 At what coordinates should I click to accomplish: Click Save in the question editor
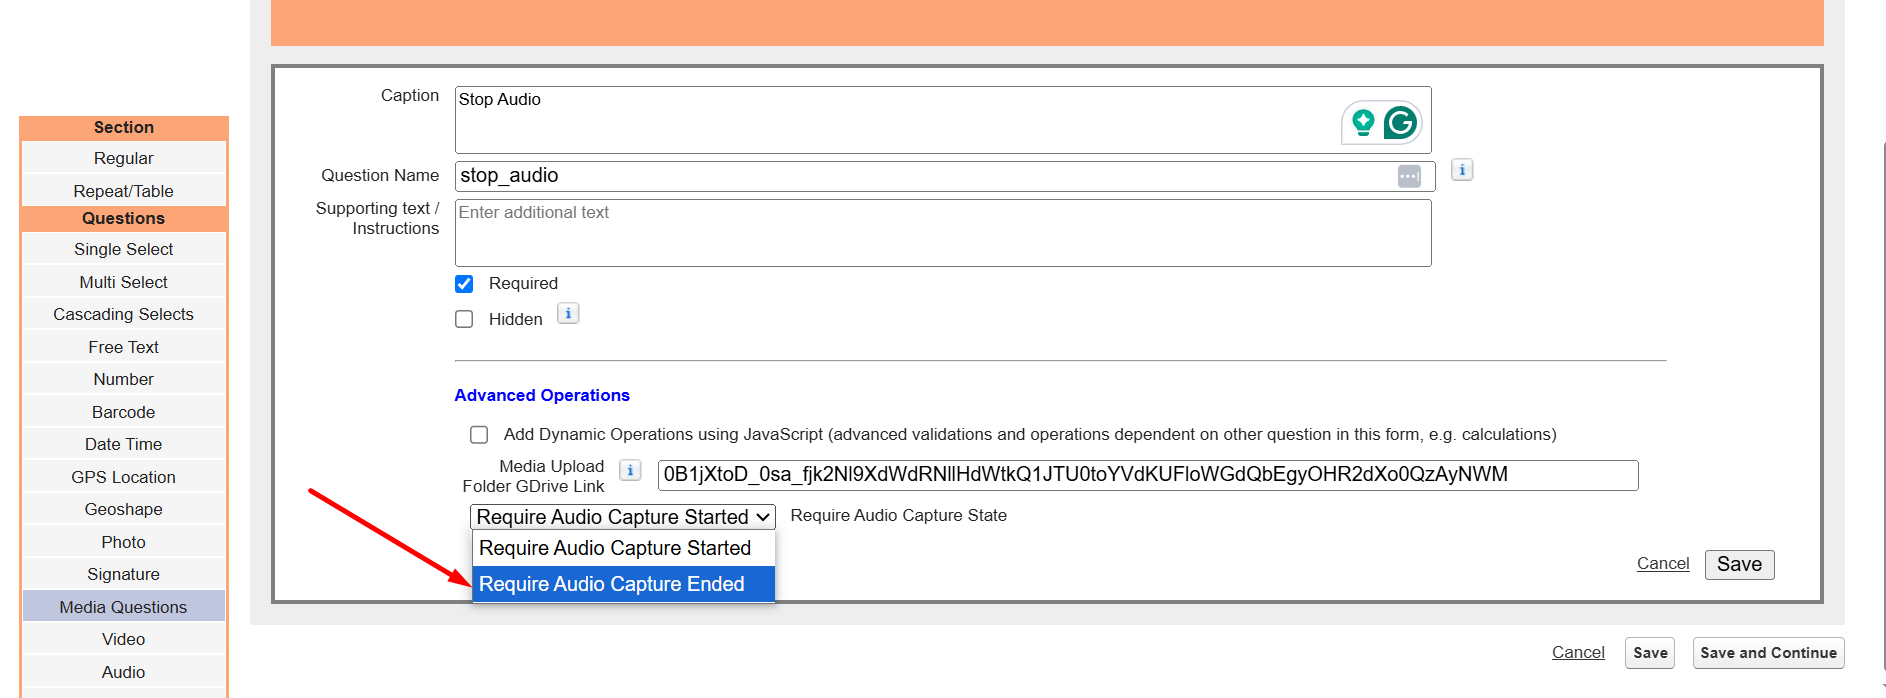tap(1739, 564)
